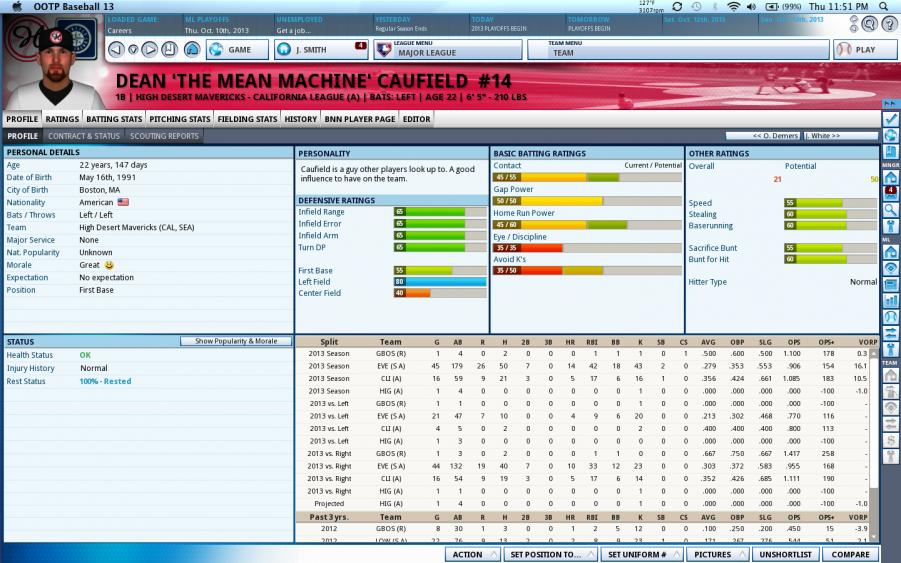Image resolution: width=901 pixels, height=563 pixels.
Task: Click the MNGR section jersey icon
Action: (x=891, y=226)
